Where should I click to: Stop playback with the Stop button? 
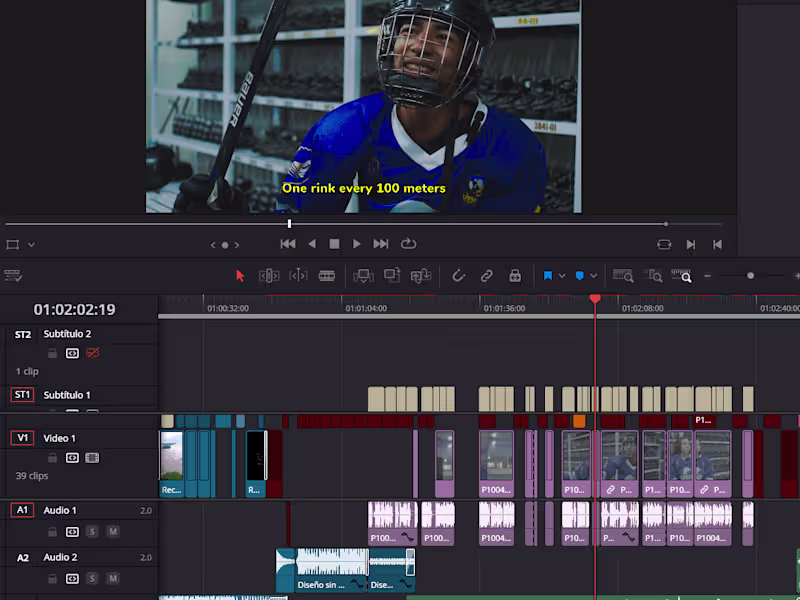tap(334, 244)
